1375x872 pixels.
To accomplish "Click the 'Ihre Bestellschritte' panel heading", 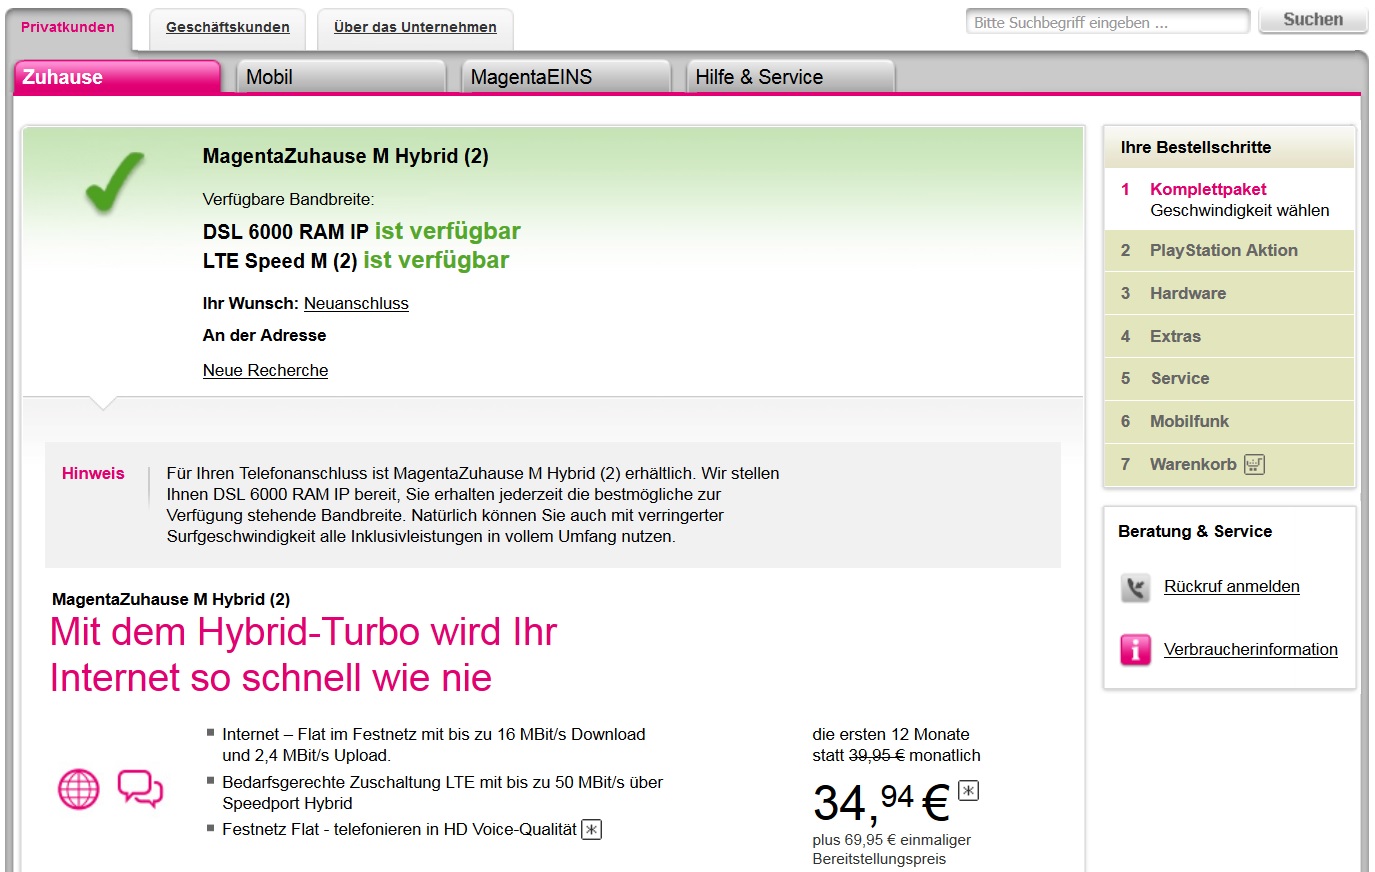I will [x=1196, y=148].
